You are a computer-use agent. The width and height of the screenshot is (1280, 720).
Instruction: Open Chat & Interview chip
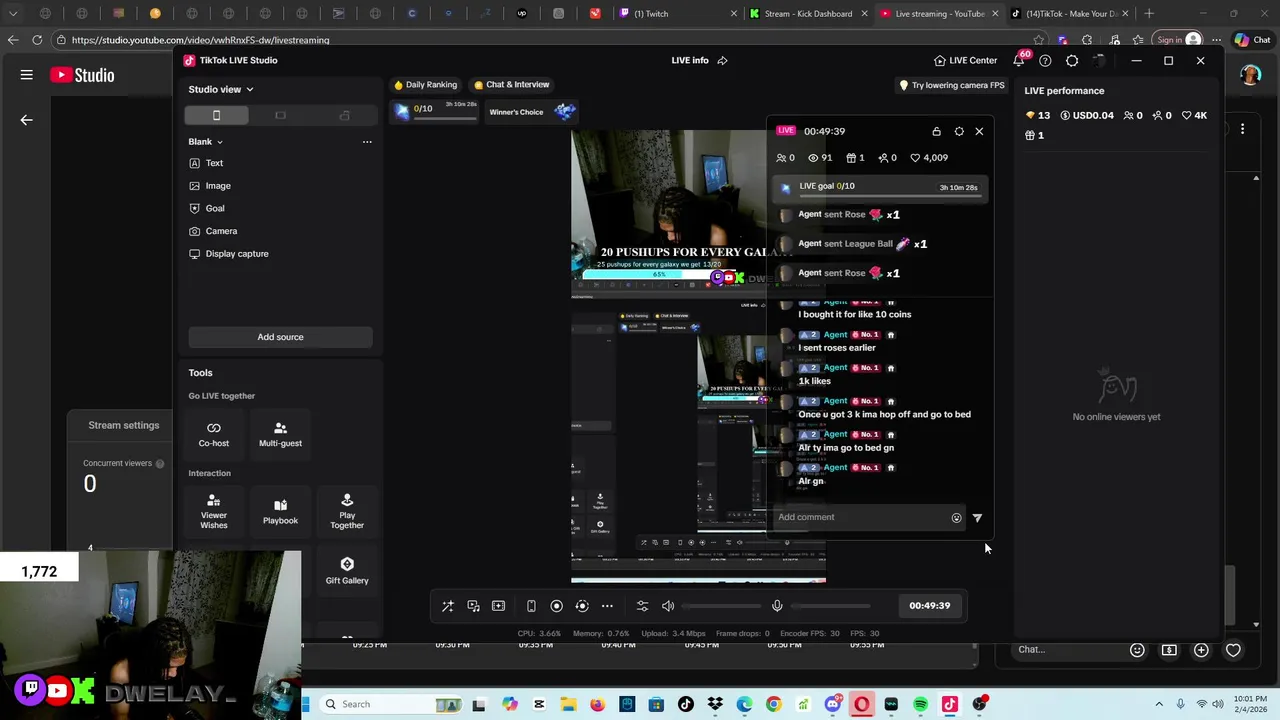[x=512, y=85]
